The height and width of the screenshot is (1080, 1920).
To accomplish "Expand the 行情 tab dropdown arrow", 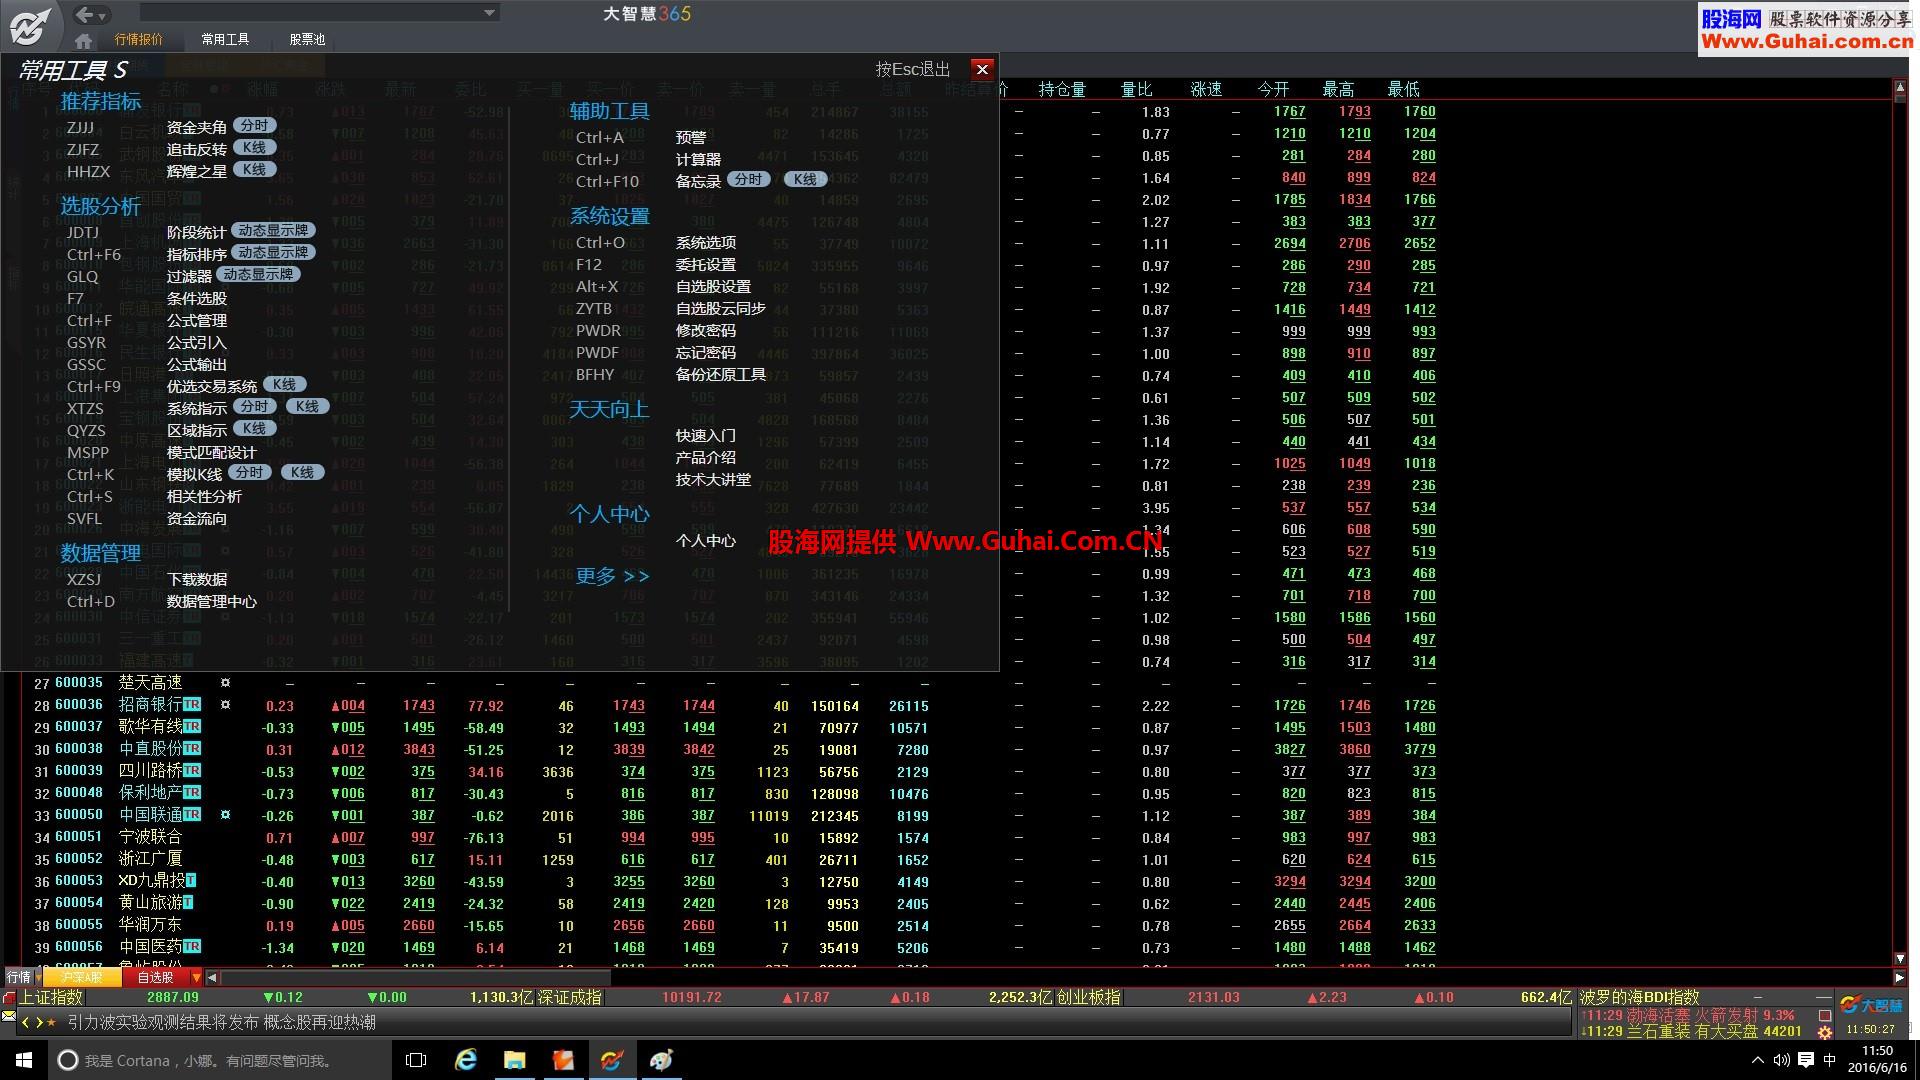I will coord(38,978).
